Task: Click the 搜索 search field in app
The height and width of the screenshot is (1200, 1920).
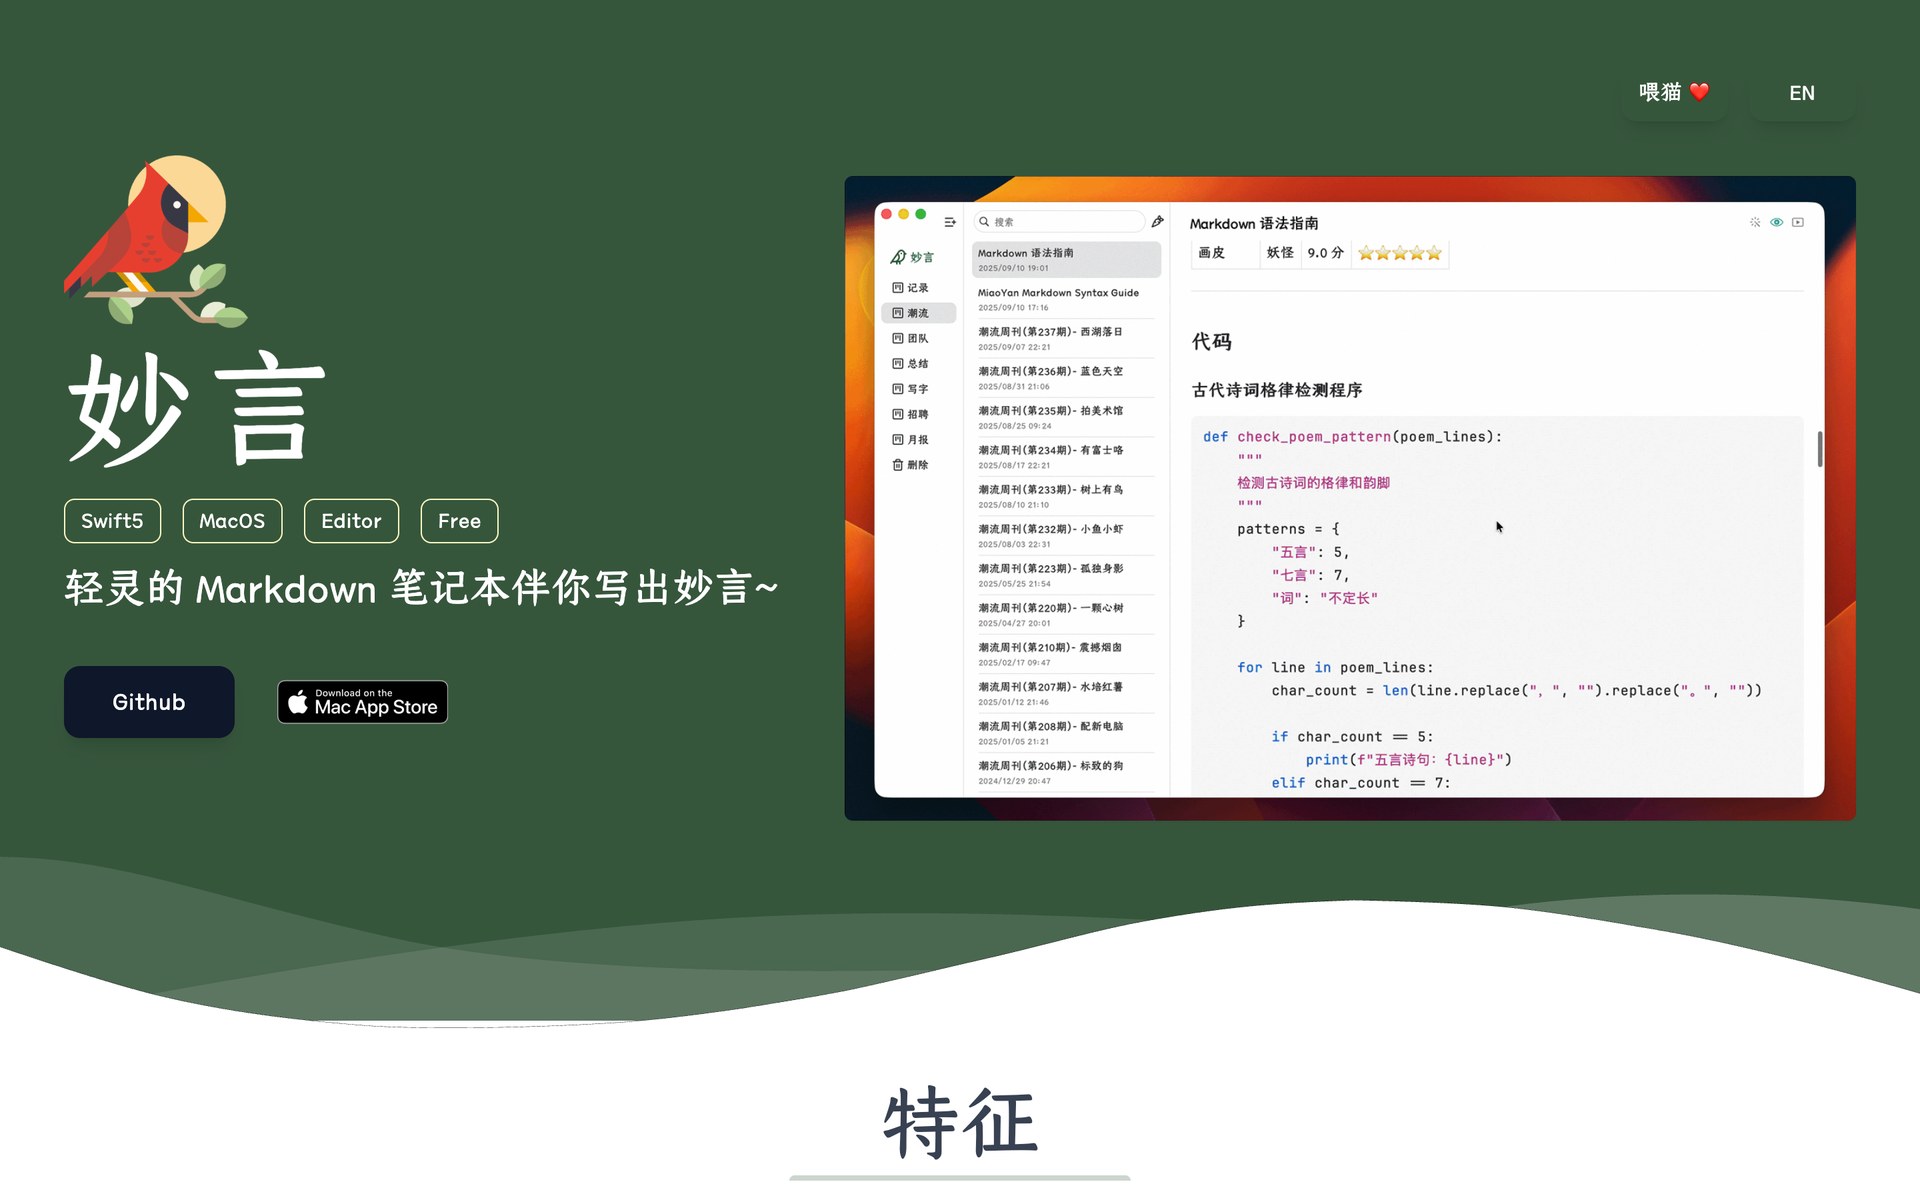Action: coord(1058,222)
